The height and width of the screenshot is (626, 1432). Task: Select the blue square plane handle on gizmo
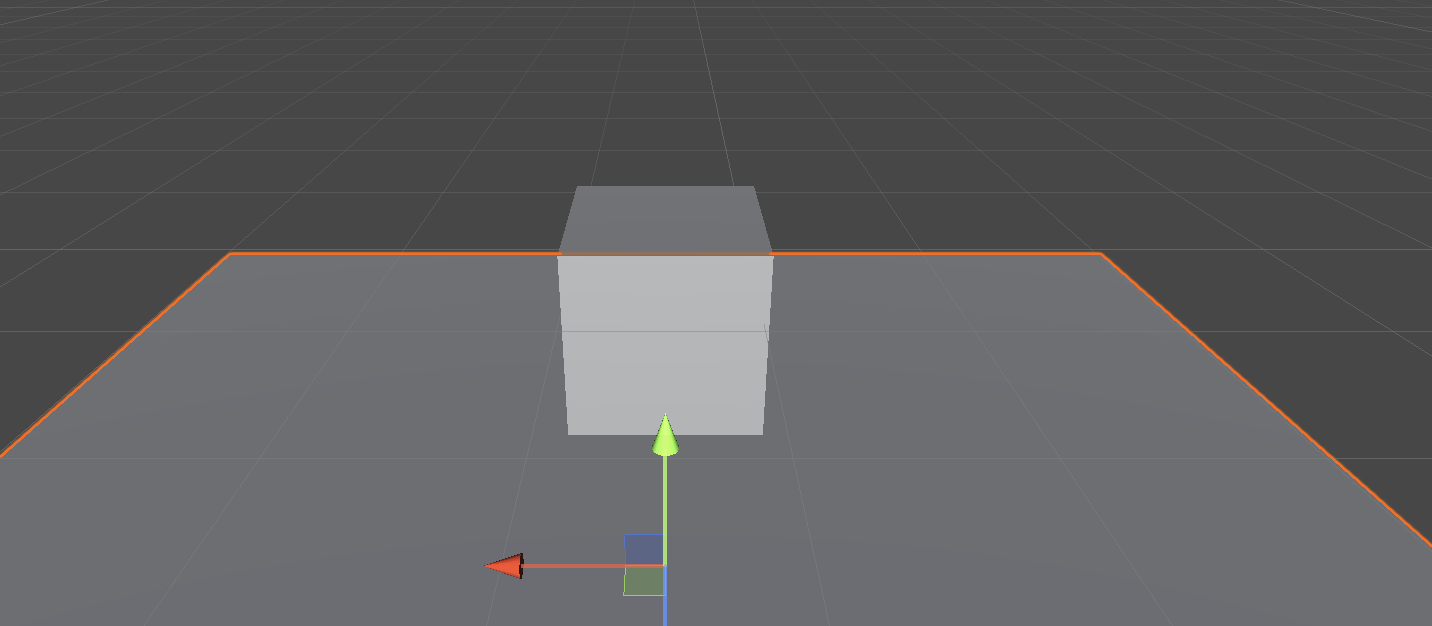644,550
